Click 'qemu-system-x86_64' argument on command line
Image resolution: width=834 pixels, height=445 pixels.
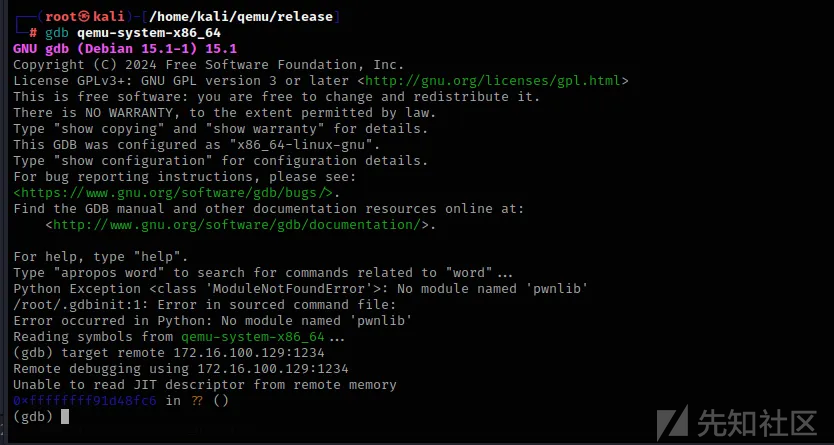coord(149,33)
